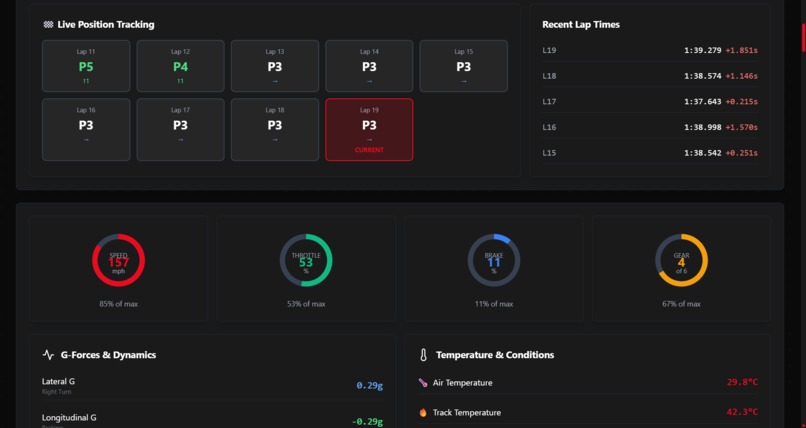Click the L19 lap time row
Viewport: 806px width, 428px height.
click(x=650, y=50)
